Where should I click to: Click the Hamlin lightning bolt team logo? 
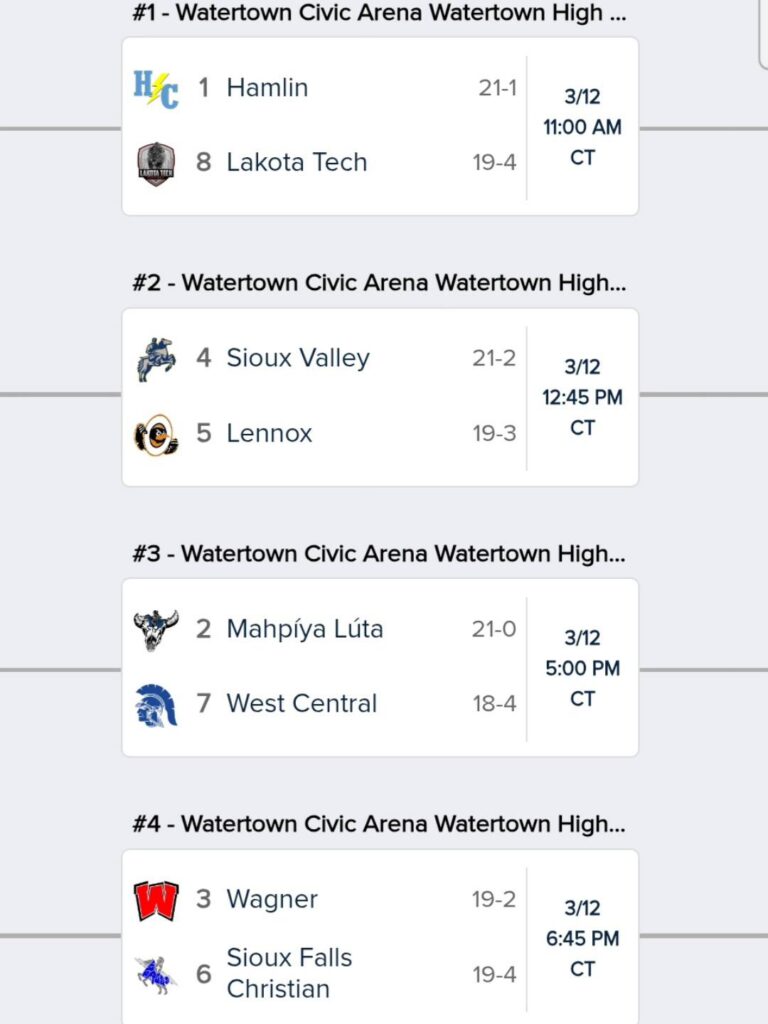coord(156,88)
